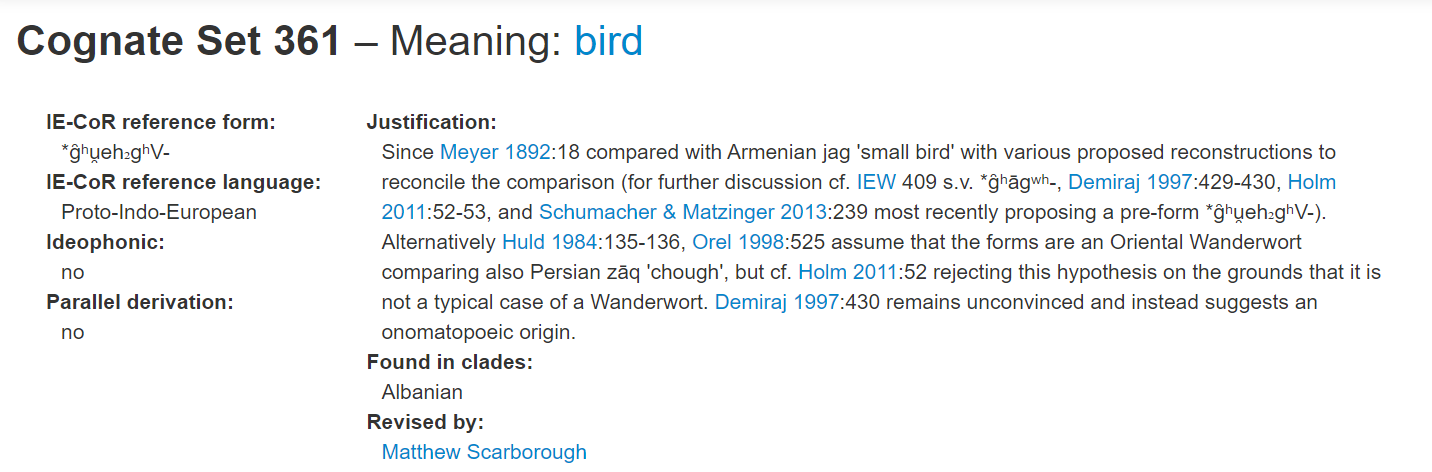Click the 'Parallel derivation:' field label
The height and width of the screenshot is (472, 1432).
[x=140, y=302]
